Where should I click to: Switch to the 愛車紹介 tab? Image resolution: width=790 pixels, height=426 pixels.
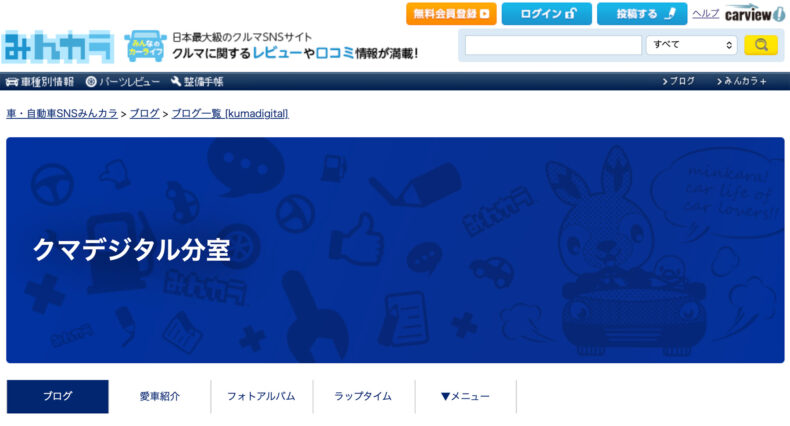[159, 396]
